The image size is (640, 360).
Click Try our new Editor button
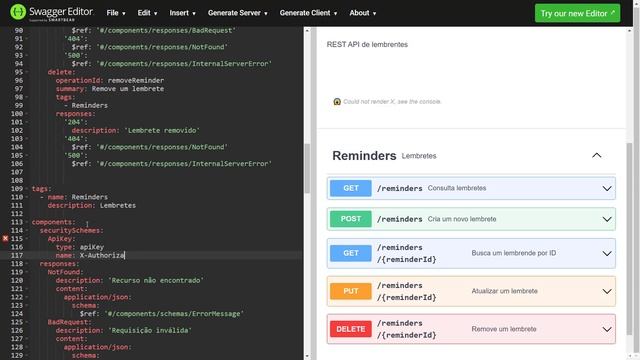click(x=577, y=13)
